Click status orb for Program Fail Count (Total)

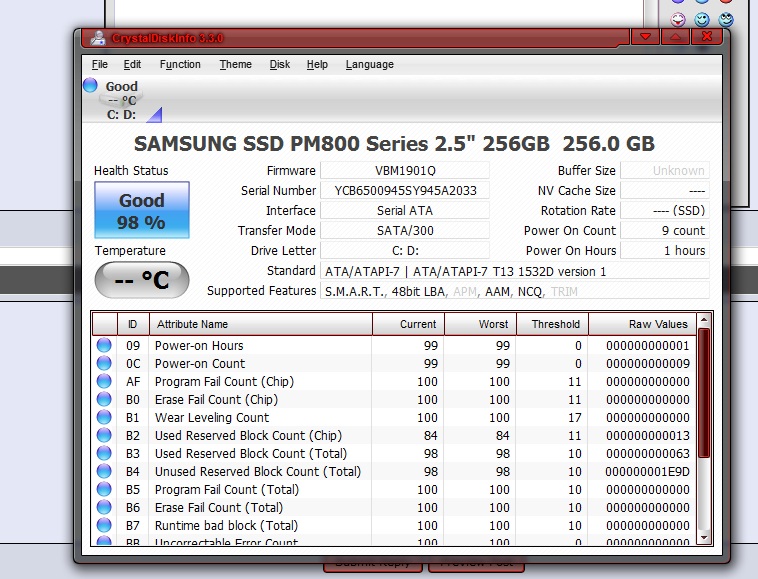pyautogui.click(x=104, y=489)
